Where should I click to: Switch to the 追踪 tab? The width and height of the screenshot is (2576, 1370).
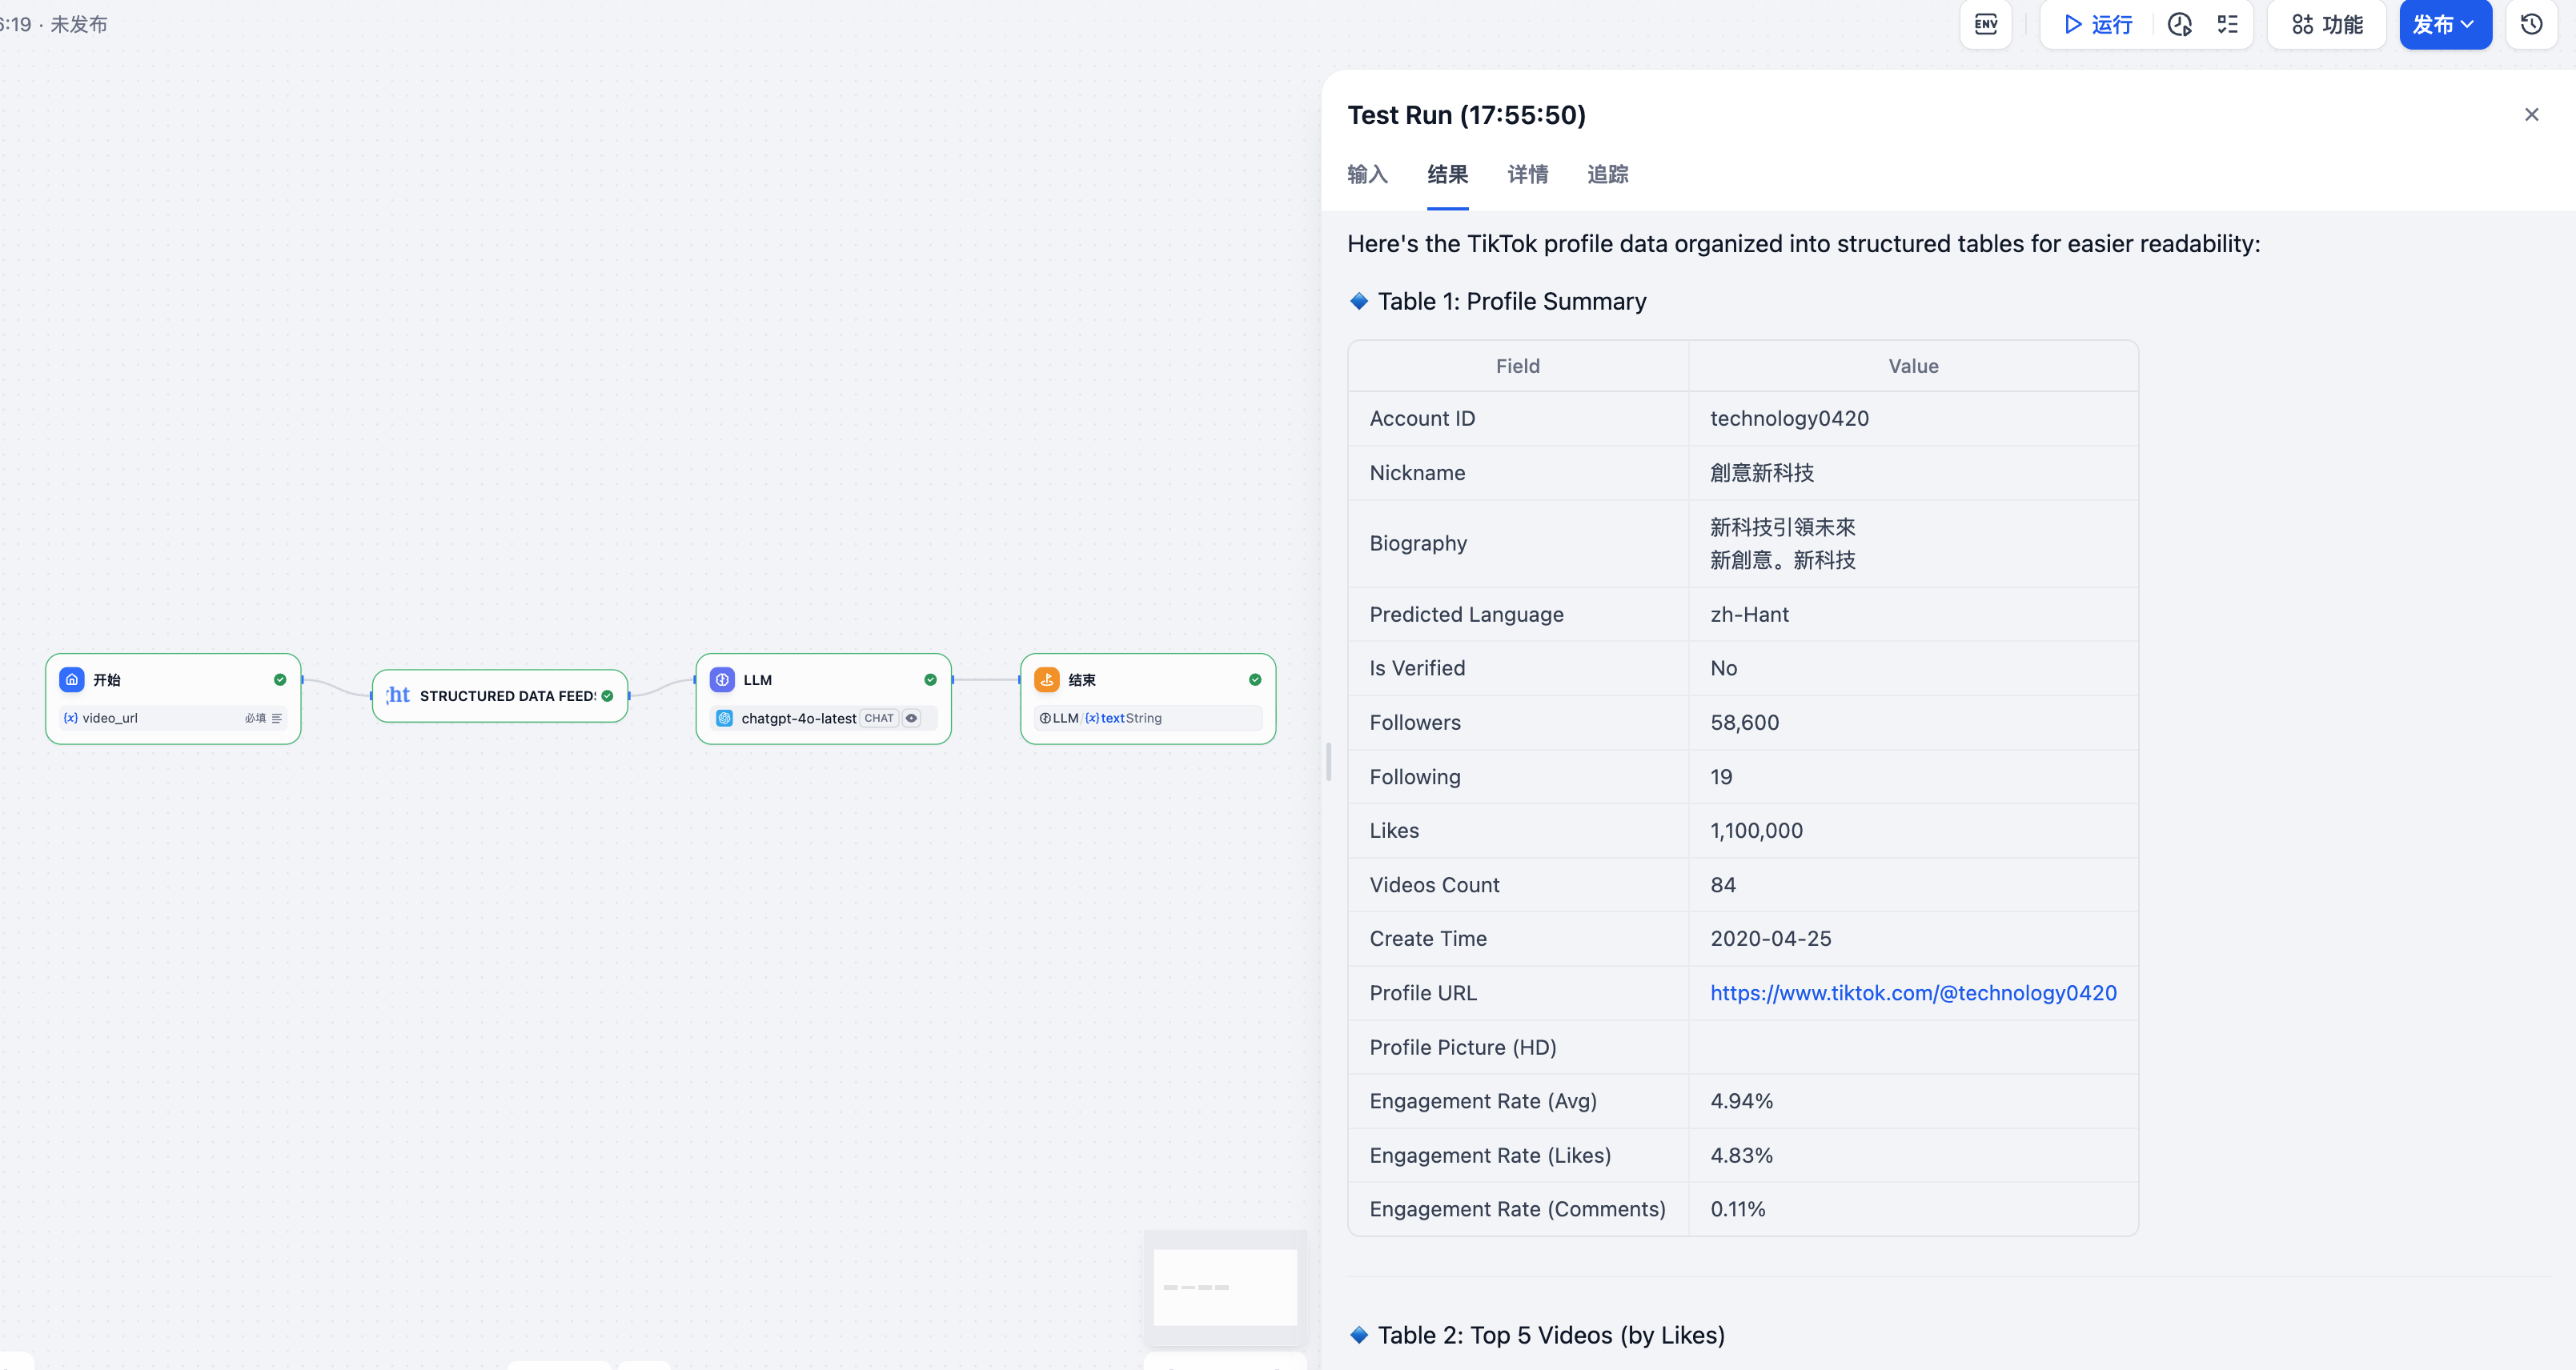(1607, 174)
